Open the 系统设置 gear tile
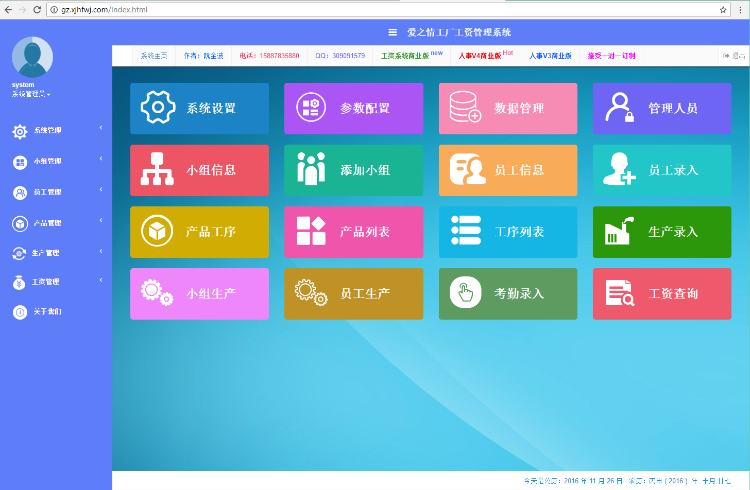750x490 pixels. point(199,108)
